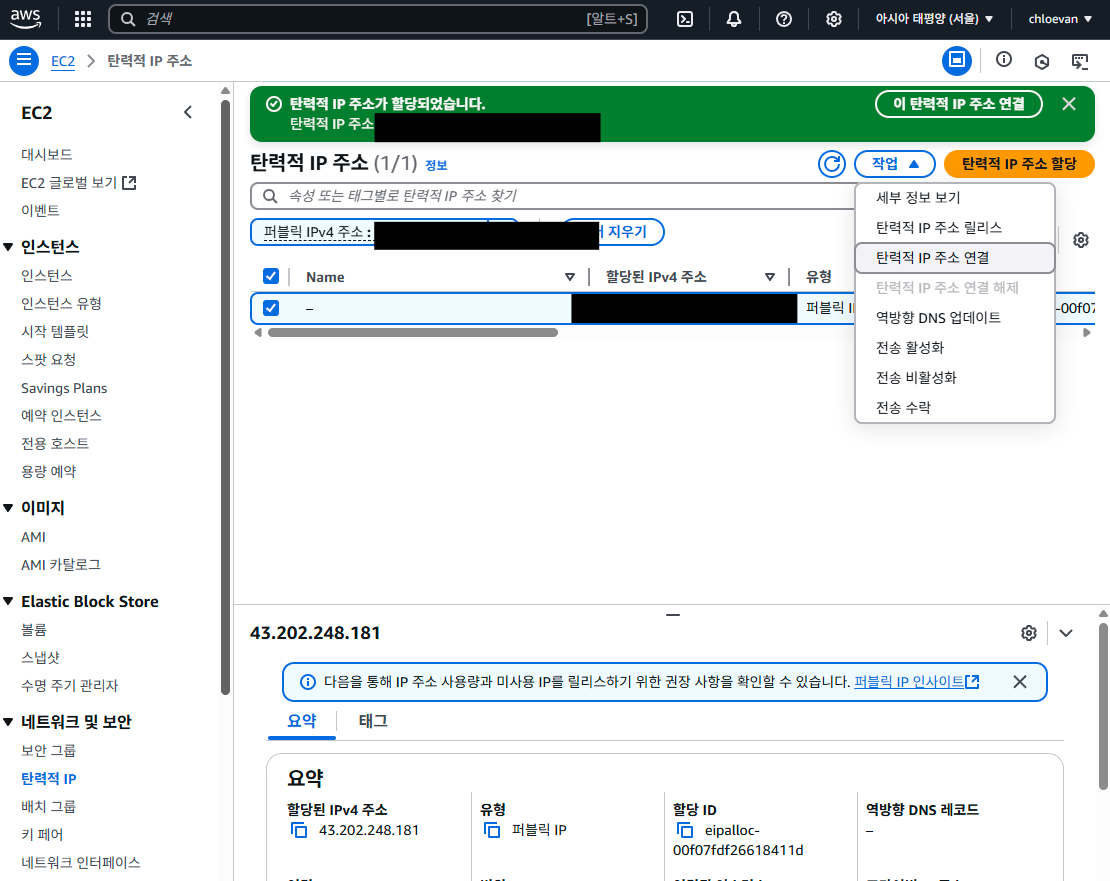Open the 아시아 태평양 (서울) region dropdown

click(x=934, y=19)
